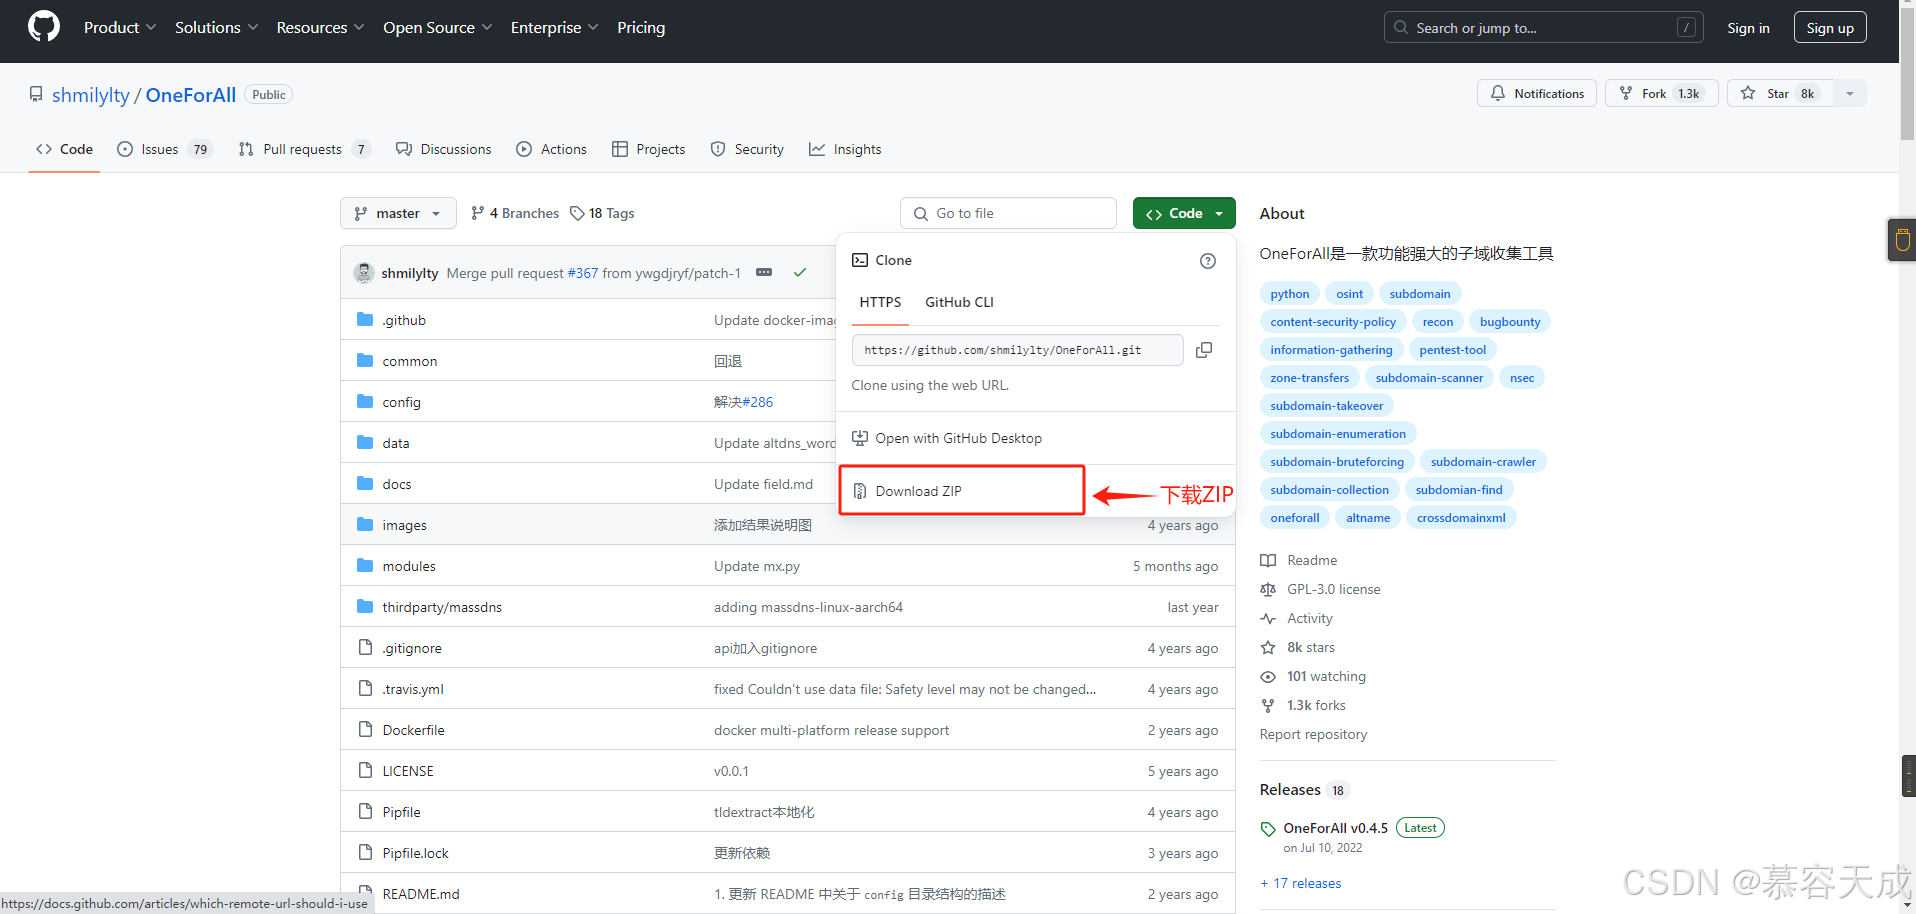
Task: Click the Sign in link
Action: coord(1748,28)
